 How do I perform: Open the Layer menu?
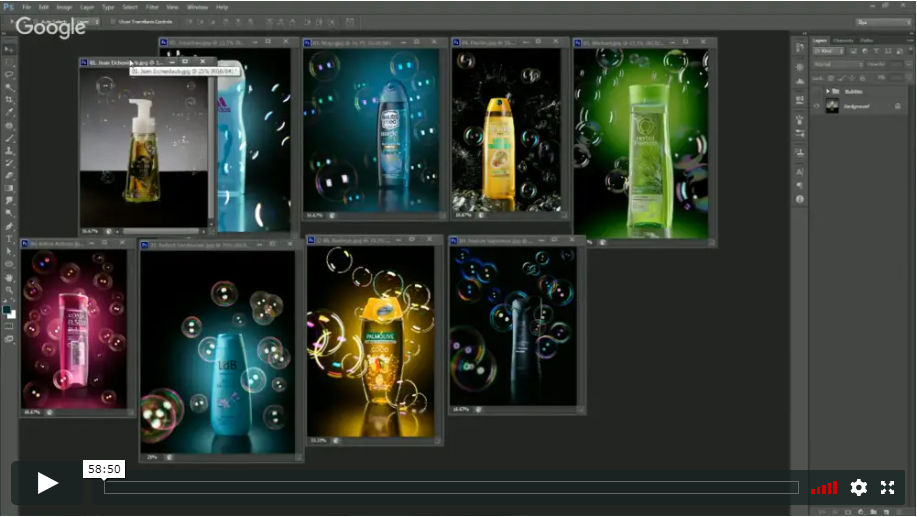[x=87, y=7]
